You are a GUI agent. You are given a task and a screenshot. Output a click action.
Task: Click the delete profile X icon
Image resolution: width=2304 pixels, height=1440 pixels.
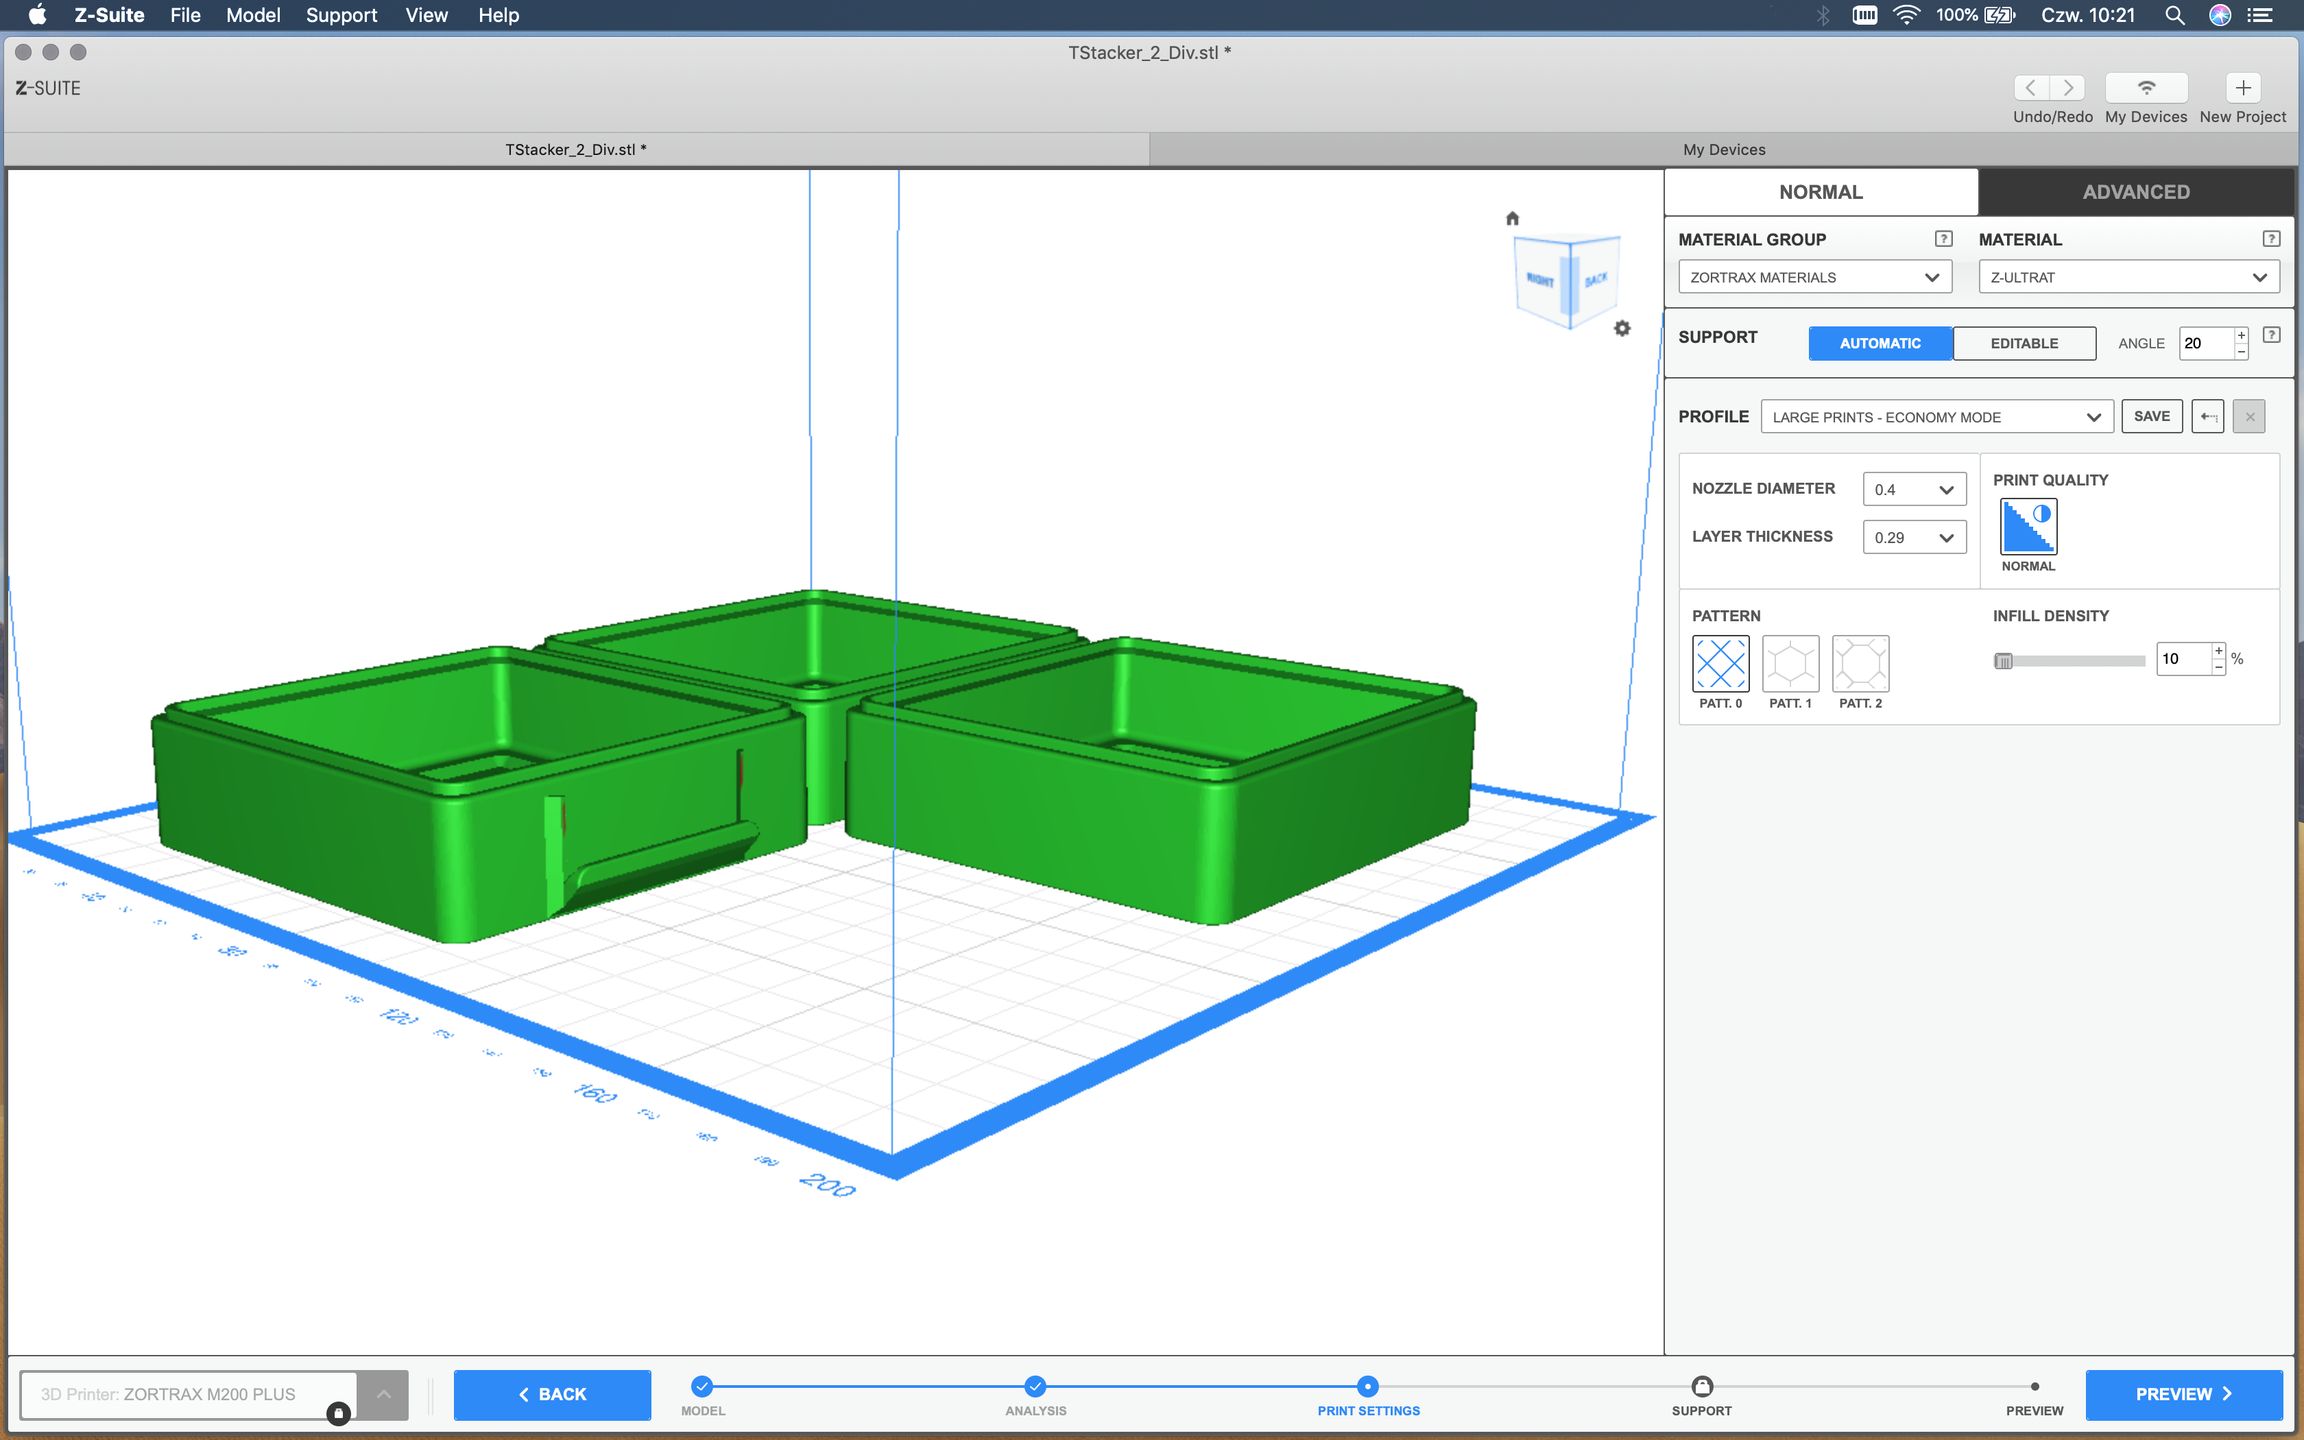pyautogui.click(x=2249, y=416)
